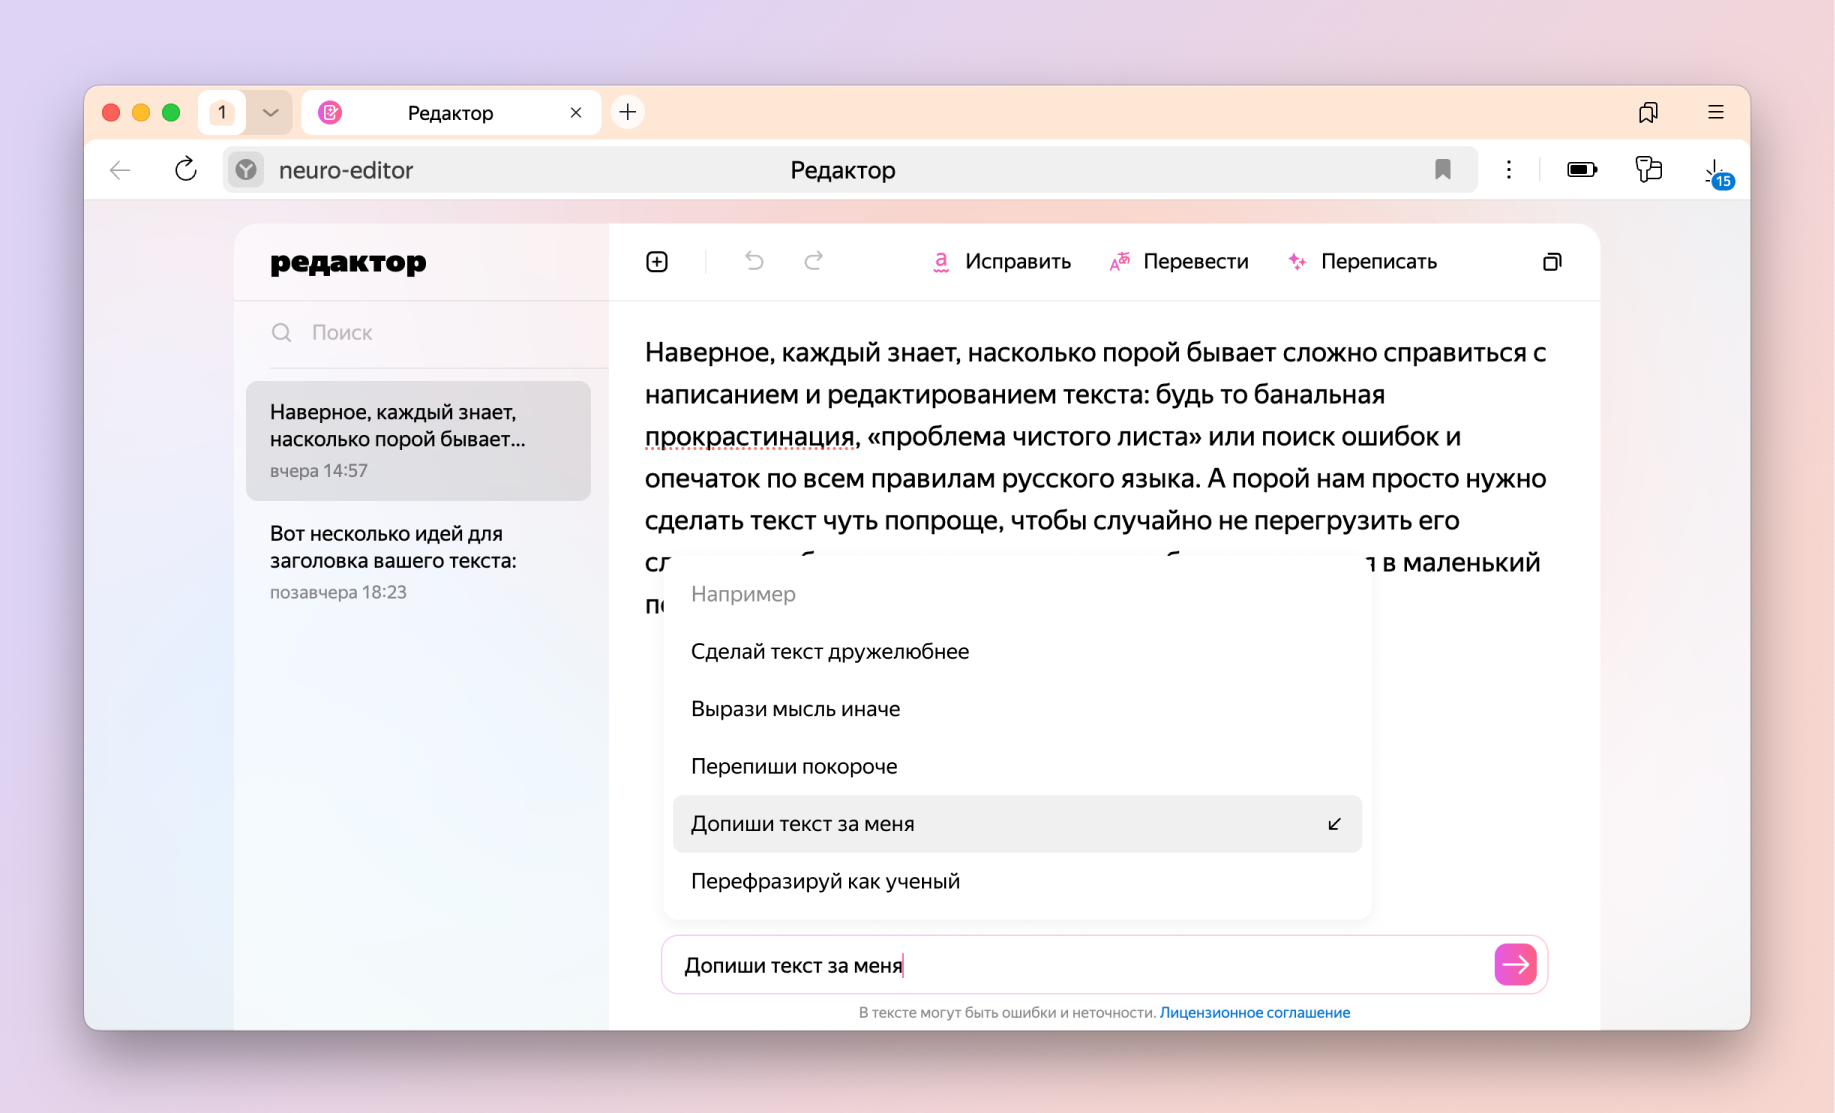Viewport: 1835px width, 1113px height.
Task: Open the Лицензионное соглашение link
Action: click(x=1254, y=1012)
